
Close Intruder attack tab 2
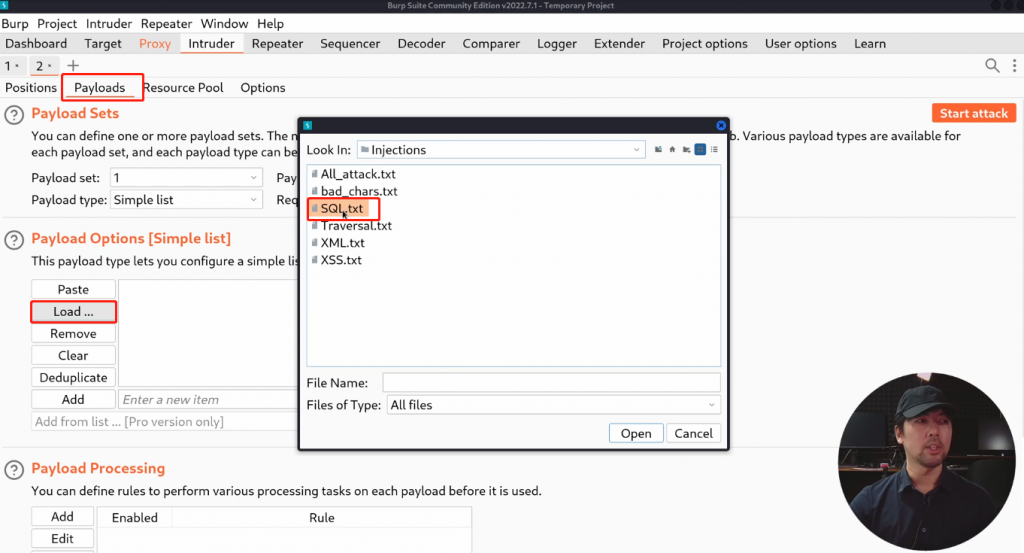[50, 65]
